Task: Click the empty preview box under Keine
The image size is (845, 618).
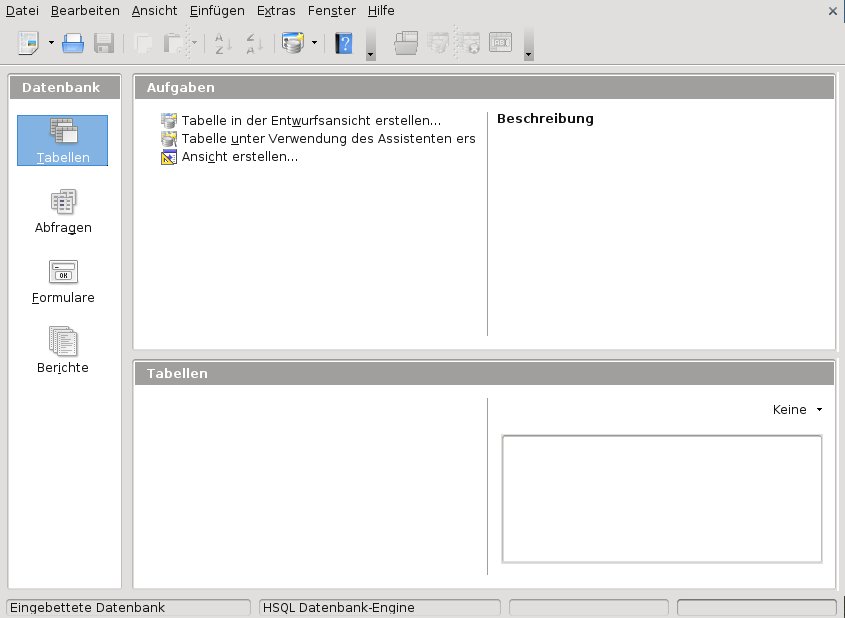Action: coord(661,499)
